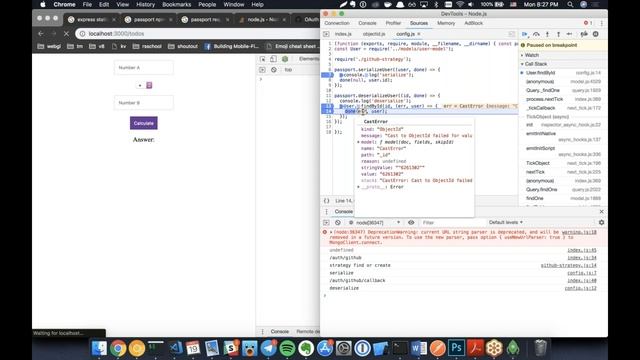Open DevTools customize three-dot menu
Screen dimensions: 640x360
602,23
